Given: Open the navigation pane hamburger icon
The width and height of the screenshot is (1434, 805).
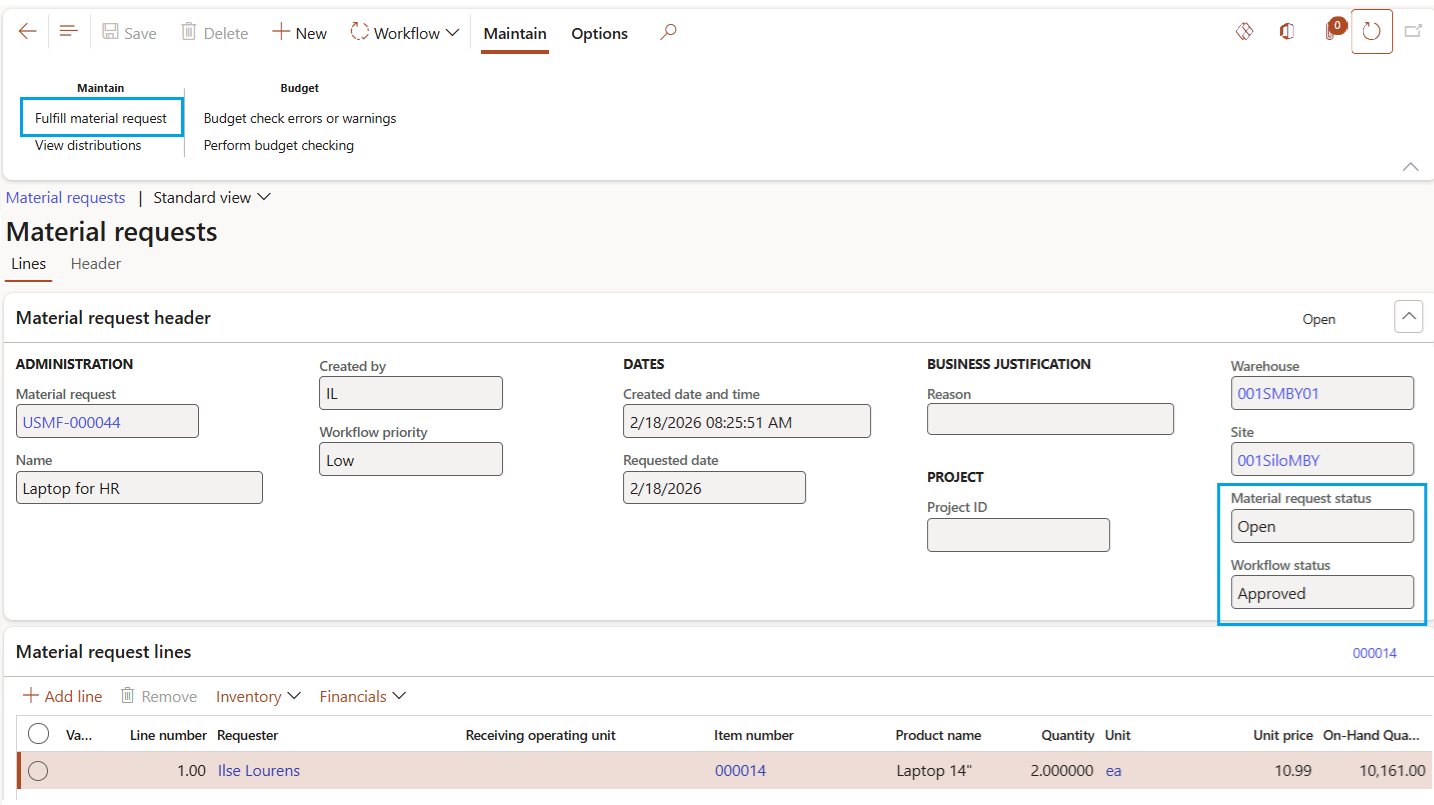Looking at the screenshot, I should pos(68,32).
